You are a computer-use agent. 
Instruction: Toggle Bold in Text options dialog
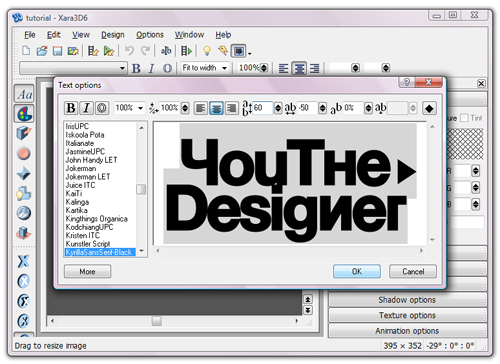click(71, 108)
